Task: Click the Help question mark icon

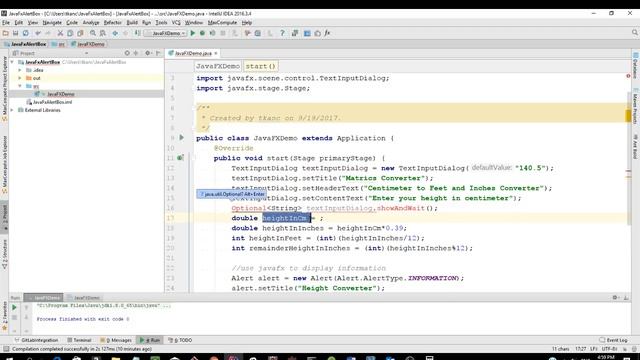Action: 282,33
